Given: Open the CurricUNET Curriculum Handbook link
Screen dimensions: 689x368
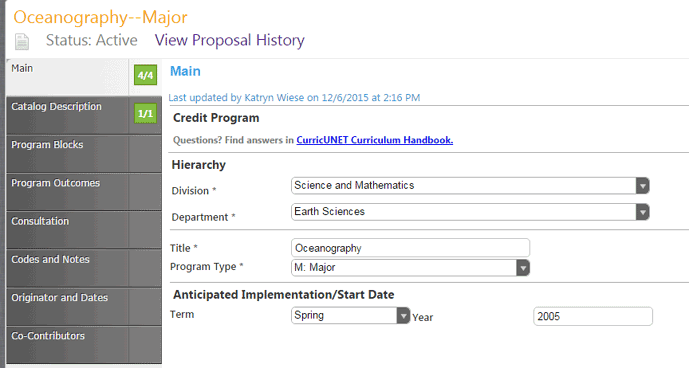Looking at the screenshot, I should [x=374, y=140].
